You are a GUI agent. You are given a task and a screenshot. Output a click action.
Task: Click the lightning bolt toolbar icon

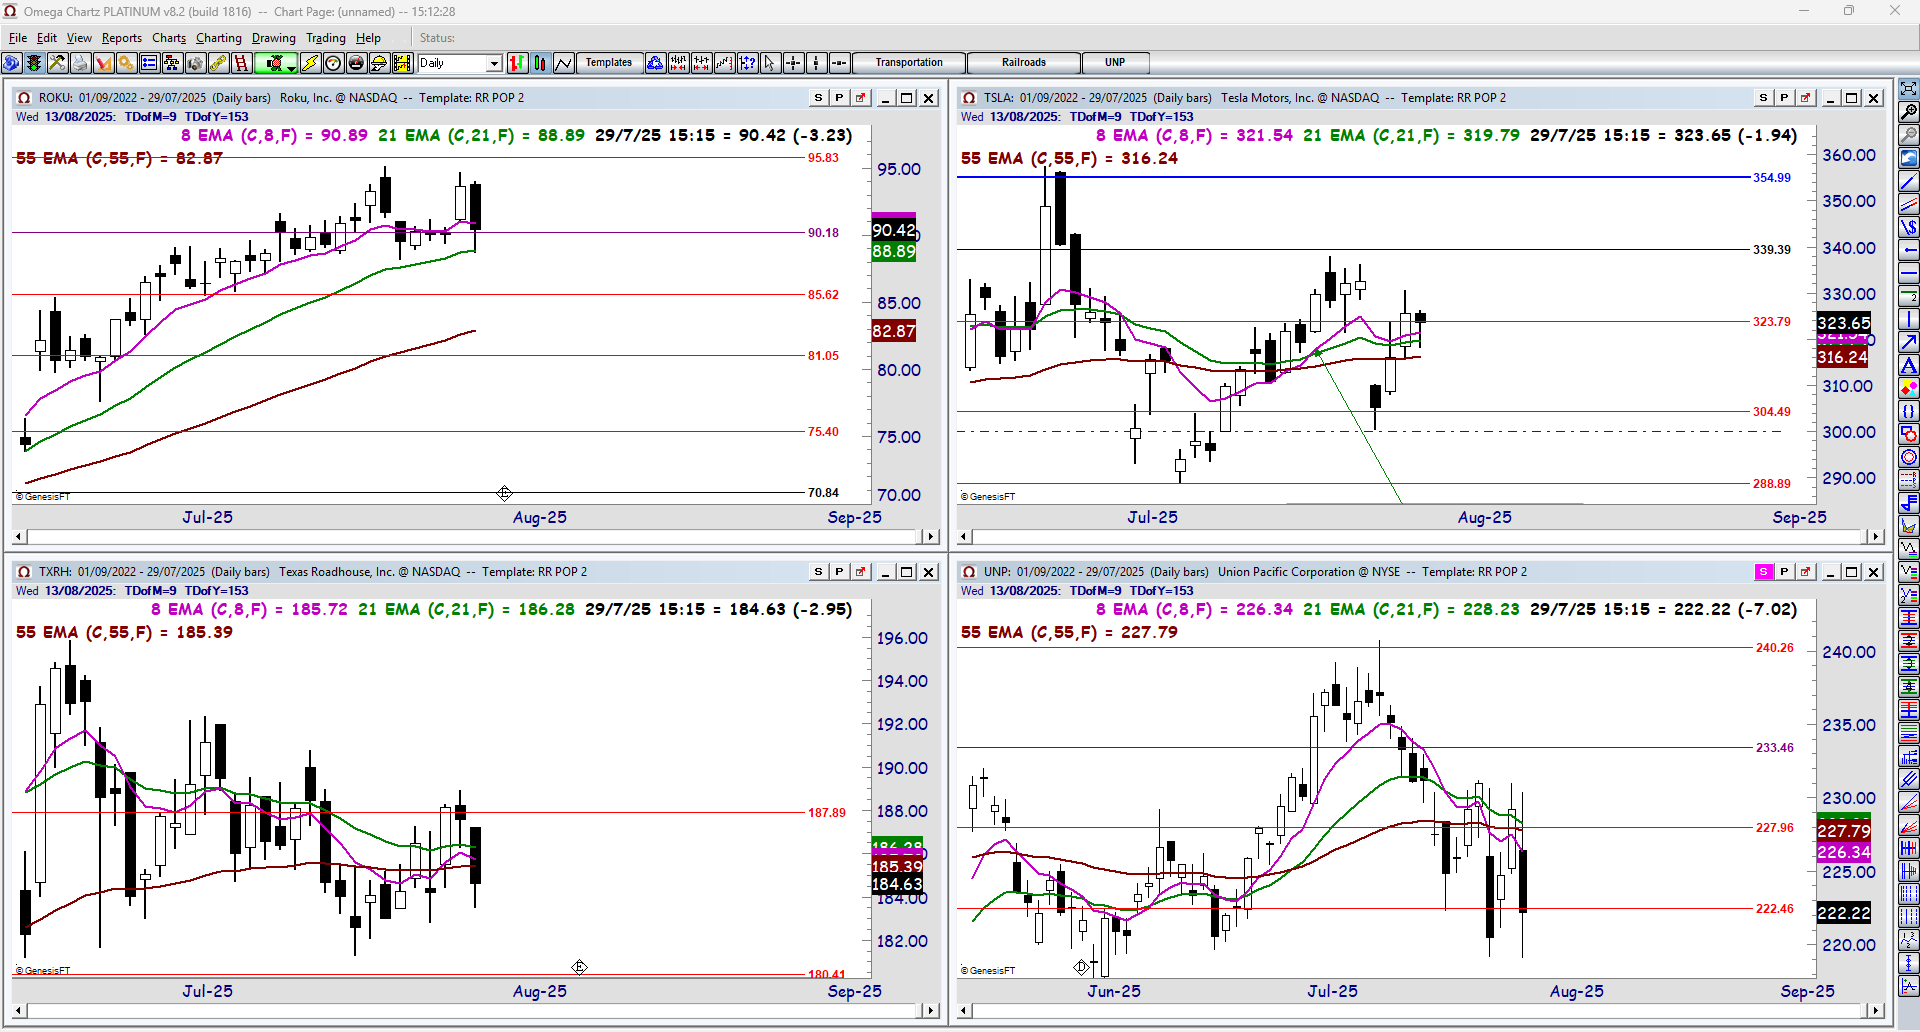click(x=310, y=63)
